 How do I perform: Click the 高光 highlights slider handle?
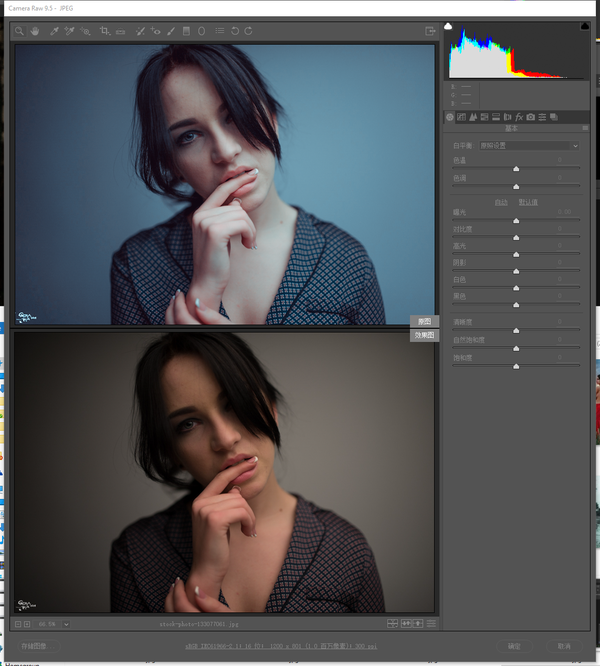(516, 254)
